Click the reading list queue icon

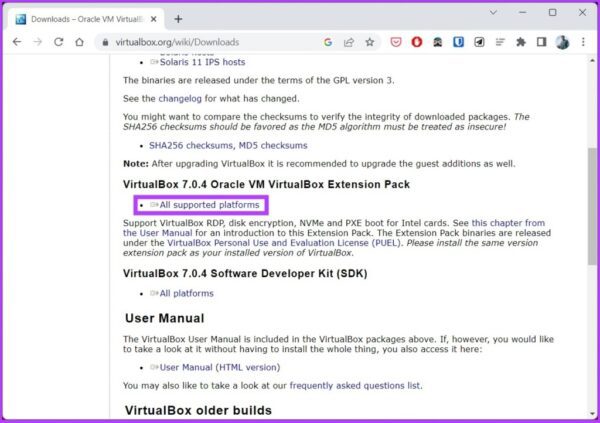[x=500, y=42]
